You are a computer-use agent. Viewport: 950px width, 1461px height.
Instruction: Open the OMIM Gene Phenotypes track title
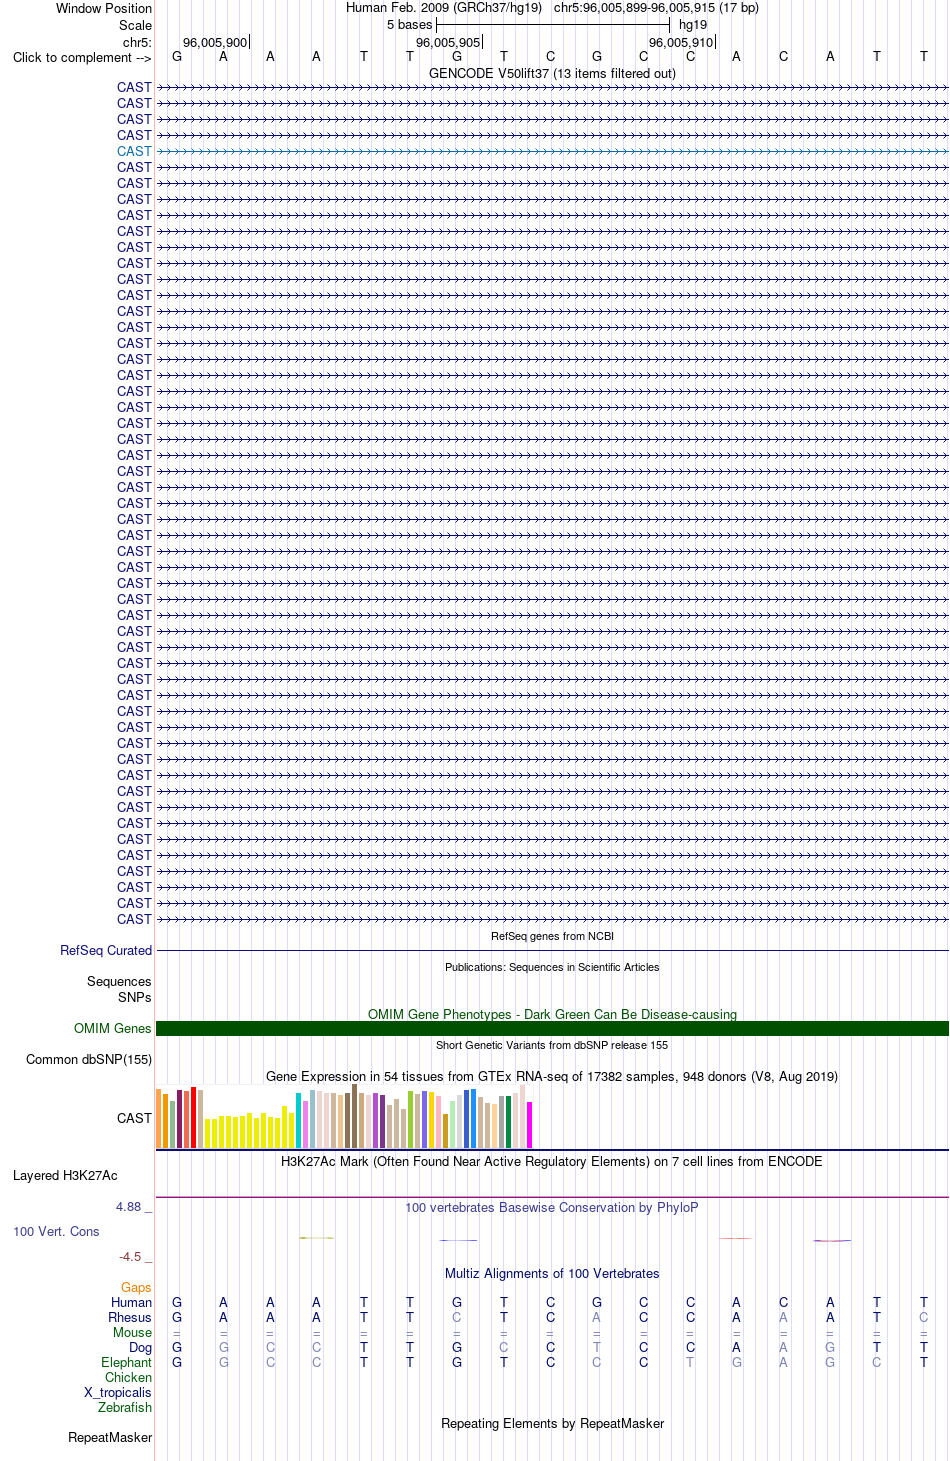tap(552, 1015)
